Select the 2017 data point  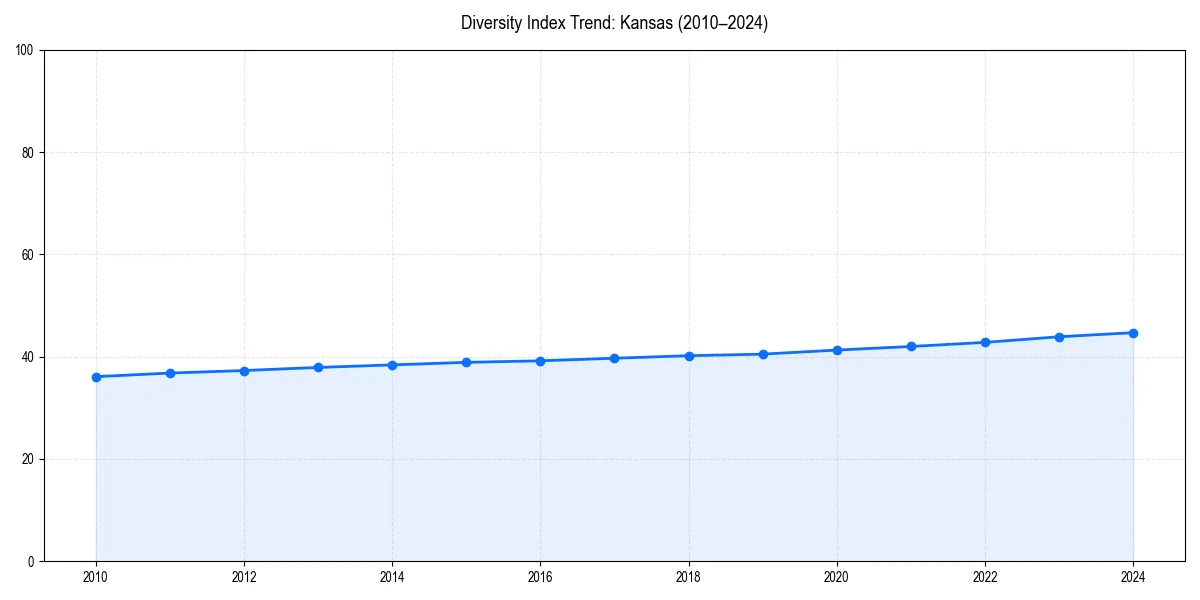[x=614, y=357]
